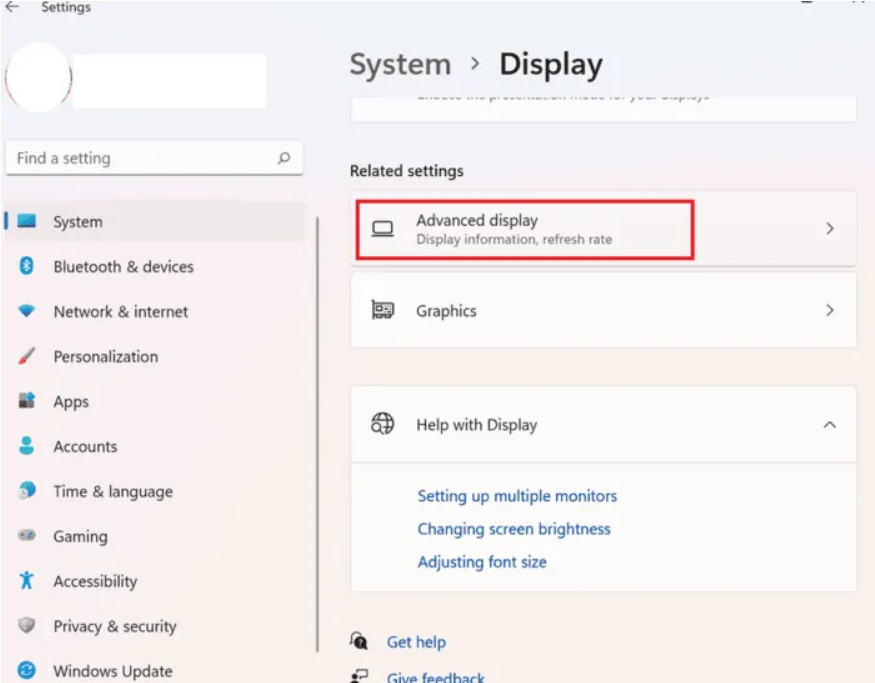The width and height of the screenshot is (875, 683).
Task: Open Graphics settings via its chevron
Action: tap(829, 311)
